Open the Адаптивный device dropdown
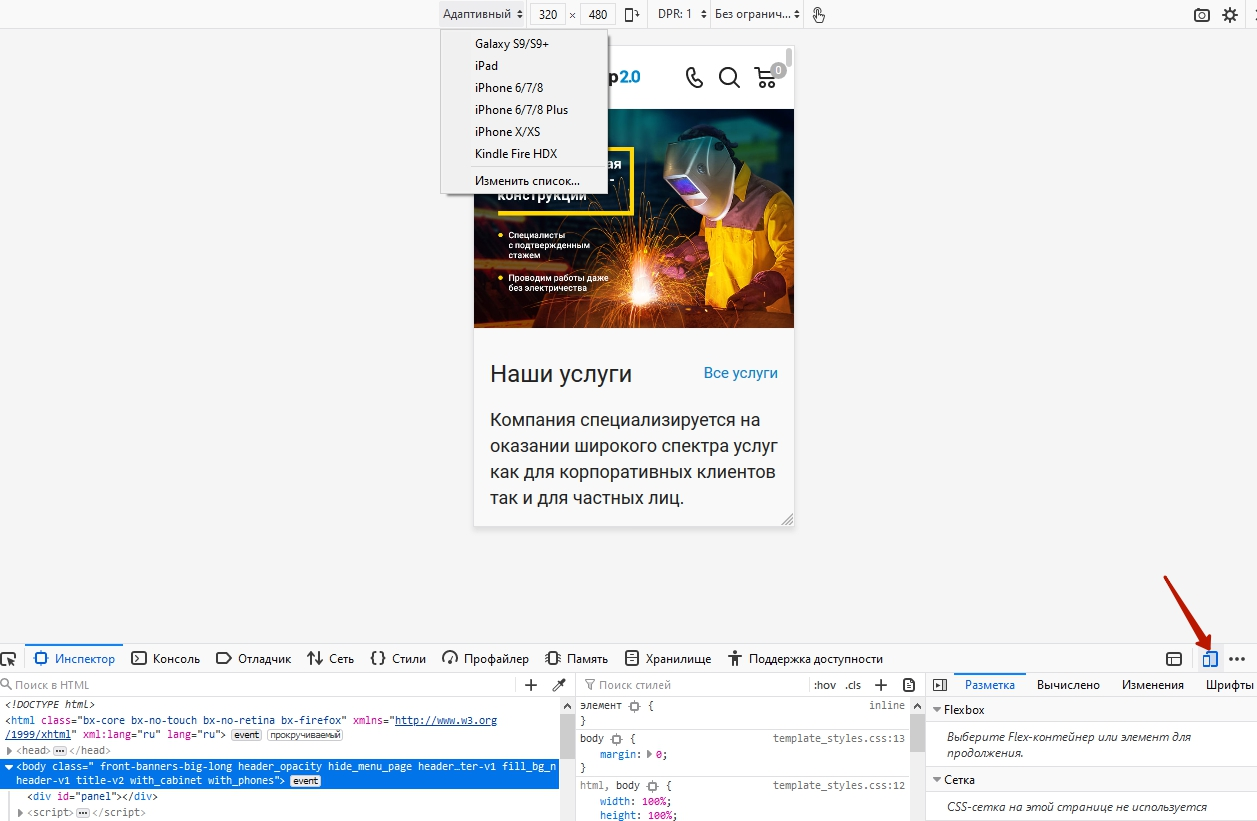Screen dimensions: 1257x821 pos(483,14)
